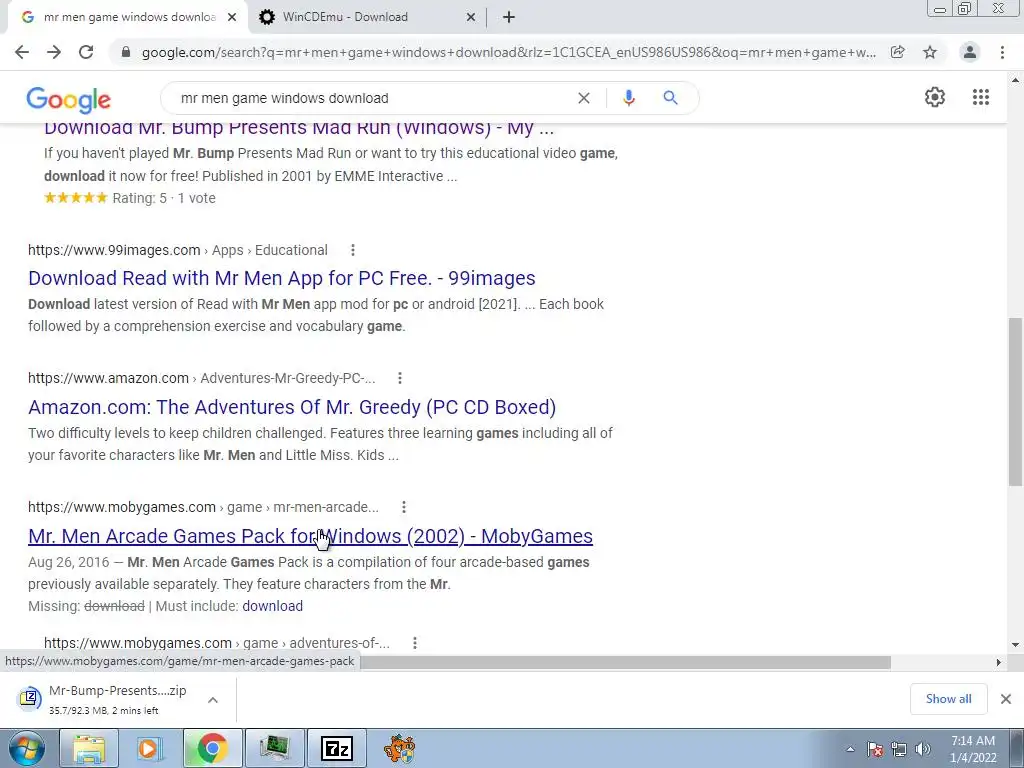Image resolution: width=1024 pixels, height=768 pixels.
Task: Open Amazon Adventures Of Mr. Greedy link
Action: (292, 408)
